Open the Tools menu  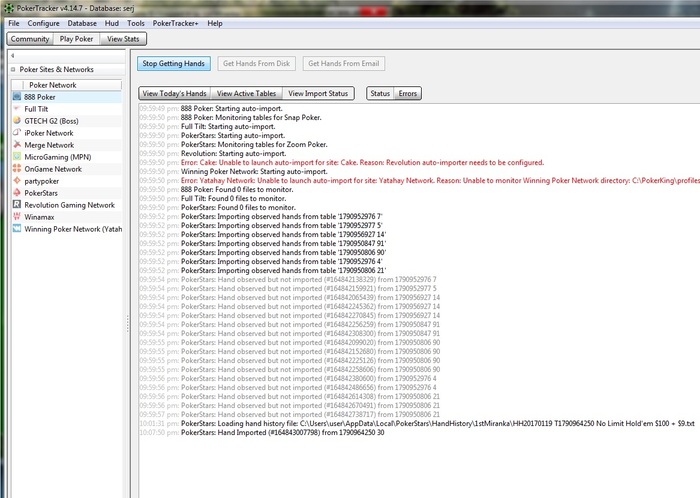coord(136,23)
